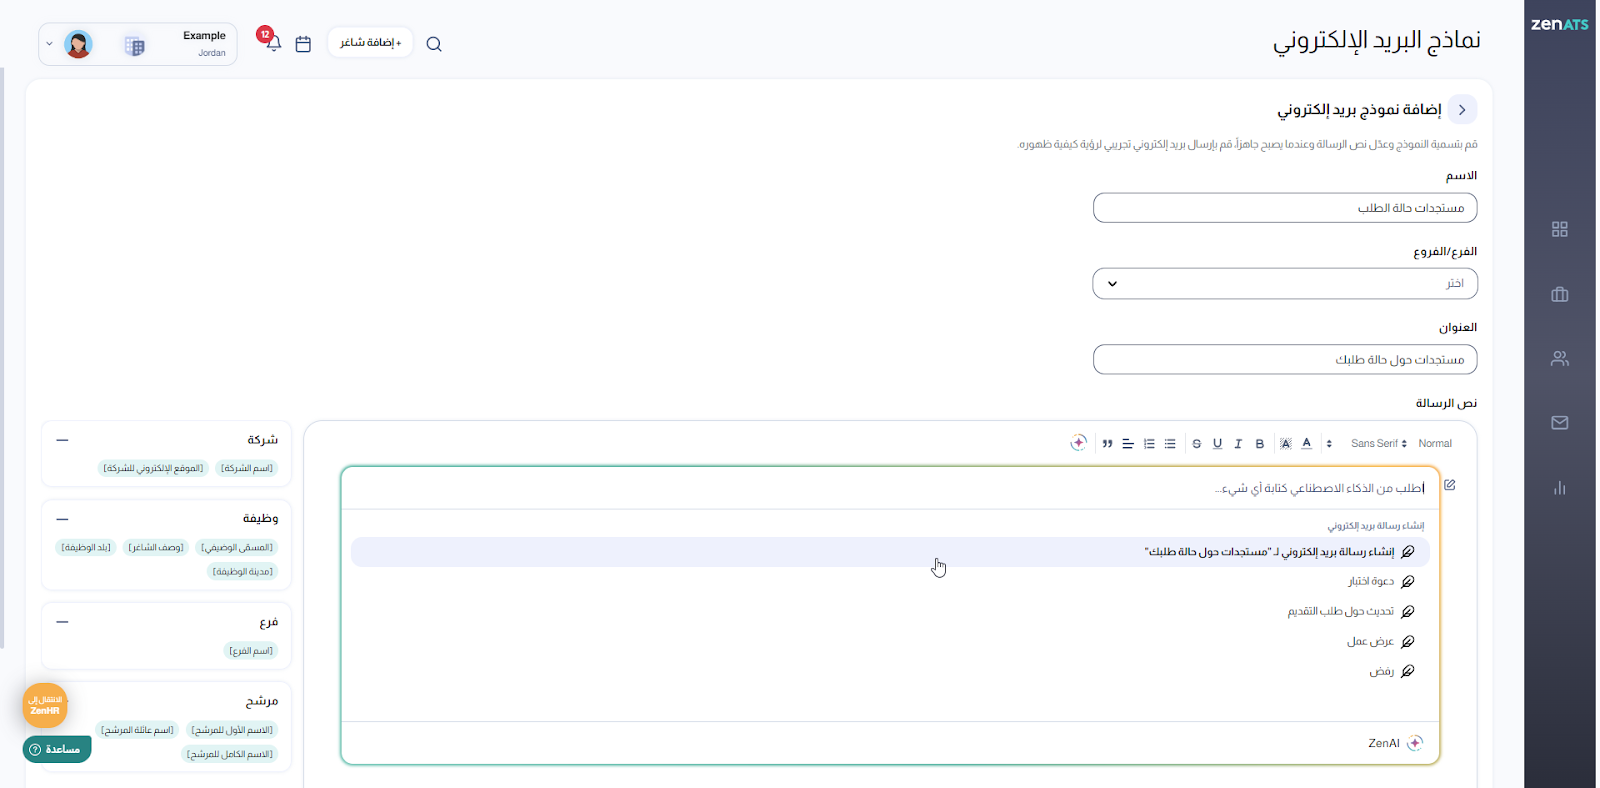Select the مستجدات حول حالة طلبك email suggestion
The height and width of the screenshot is (788, 1600).
coord(890,552)
